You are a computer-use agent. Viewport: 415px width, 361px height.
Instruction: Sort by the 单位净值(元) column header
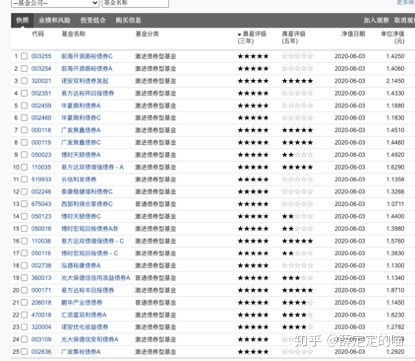tap(393, 37)
